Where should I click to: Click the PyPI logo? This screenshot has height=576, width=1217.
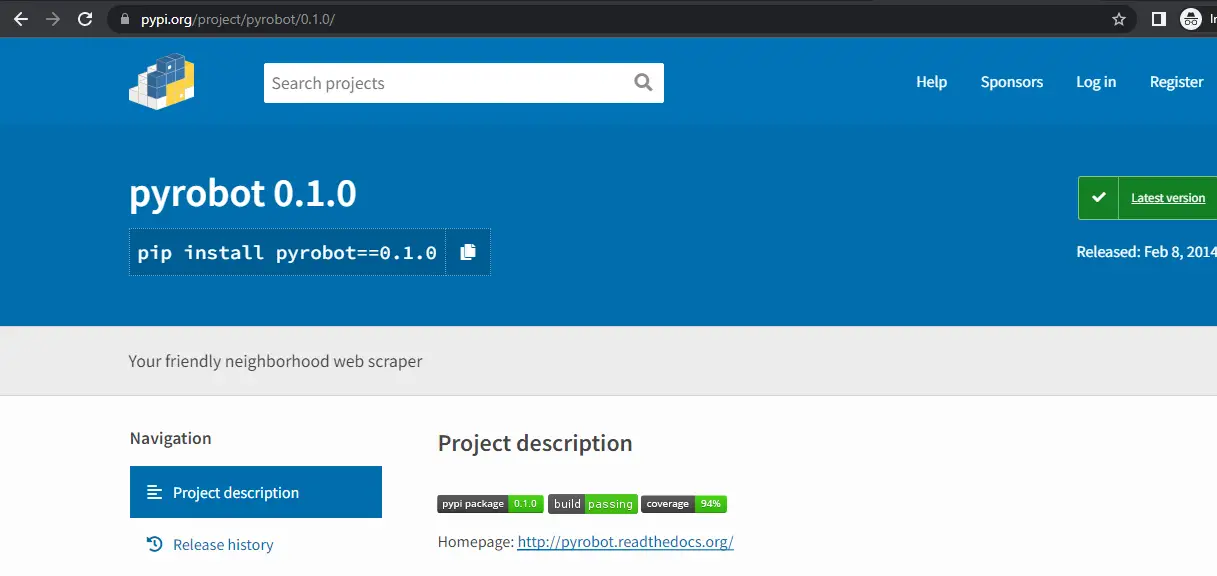coord(161,82)
